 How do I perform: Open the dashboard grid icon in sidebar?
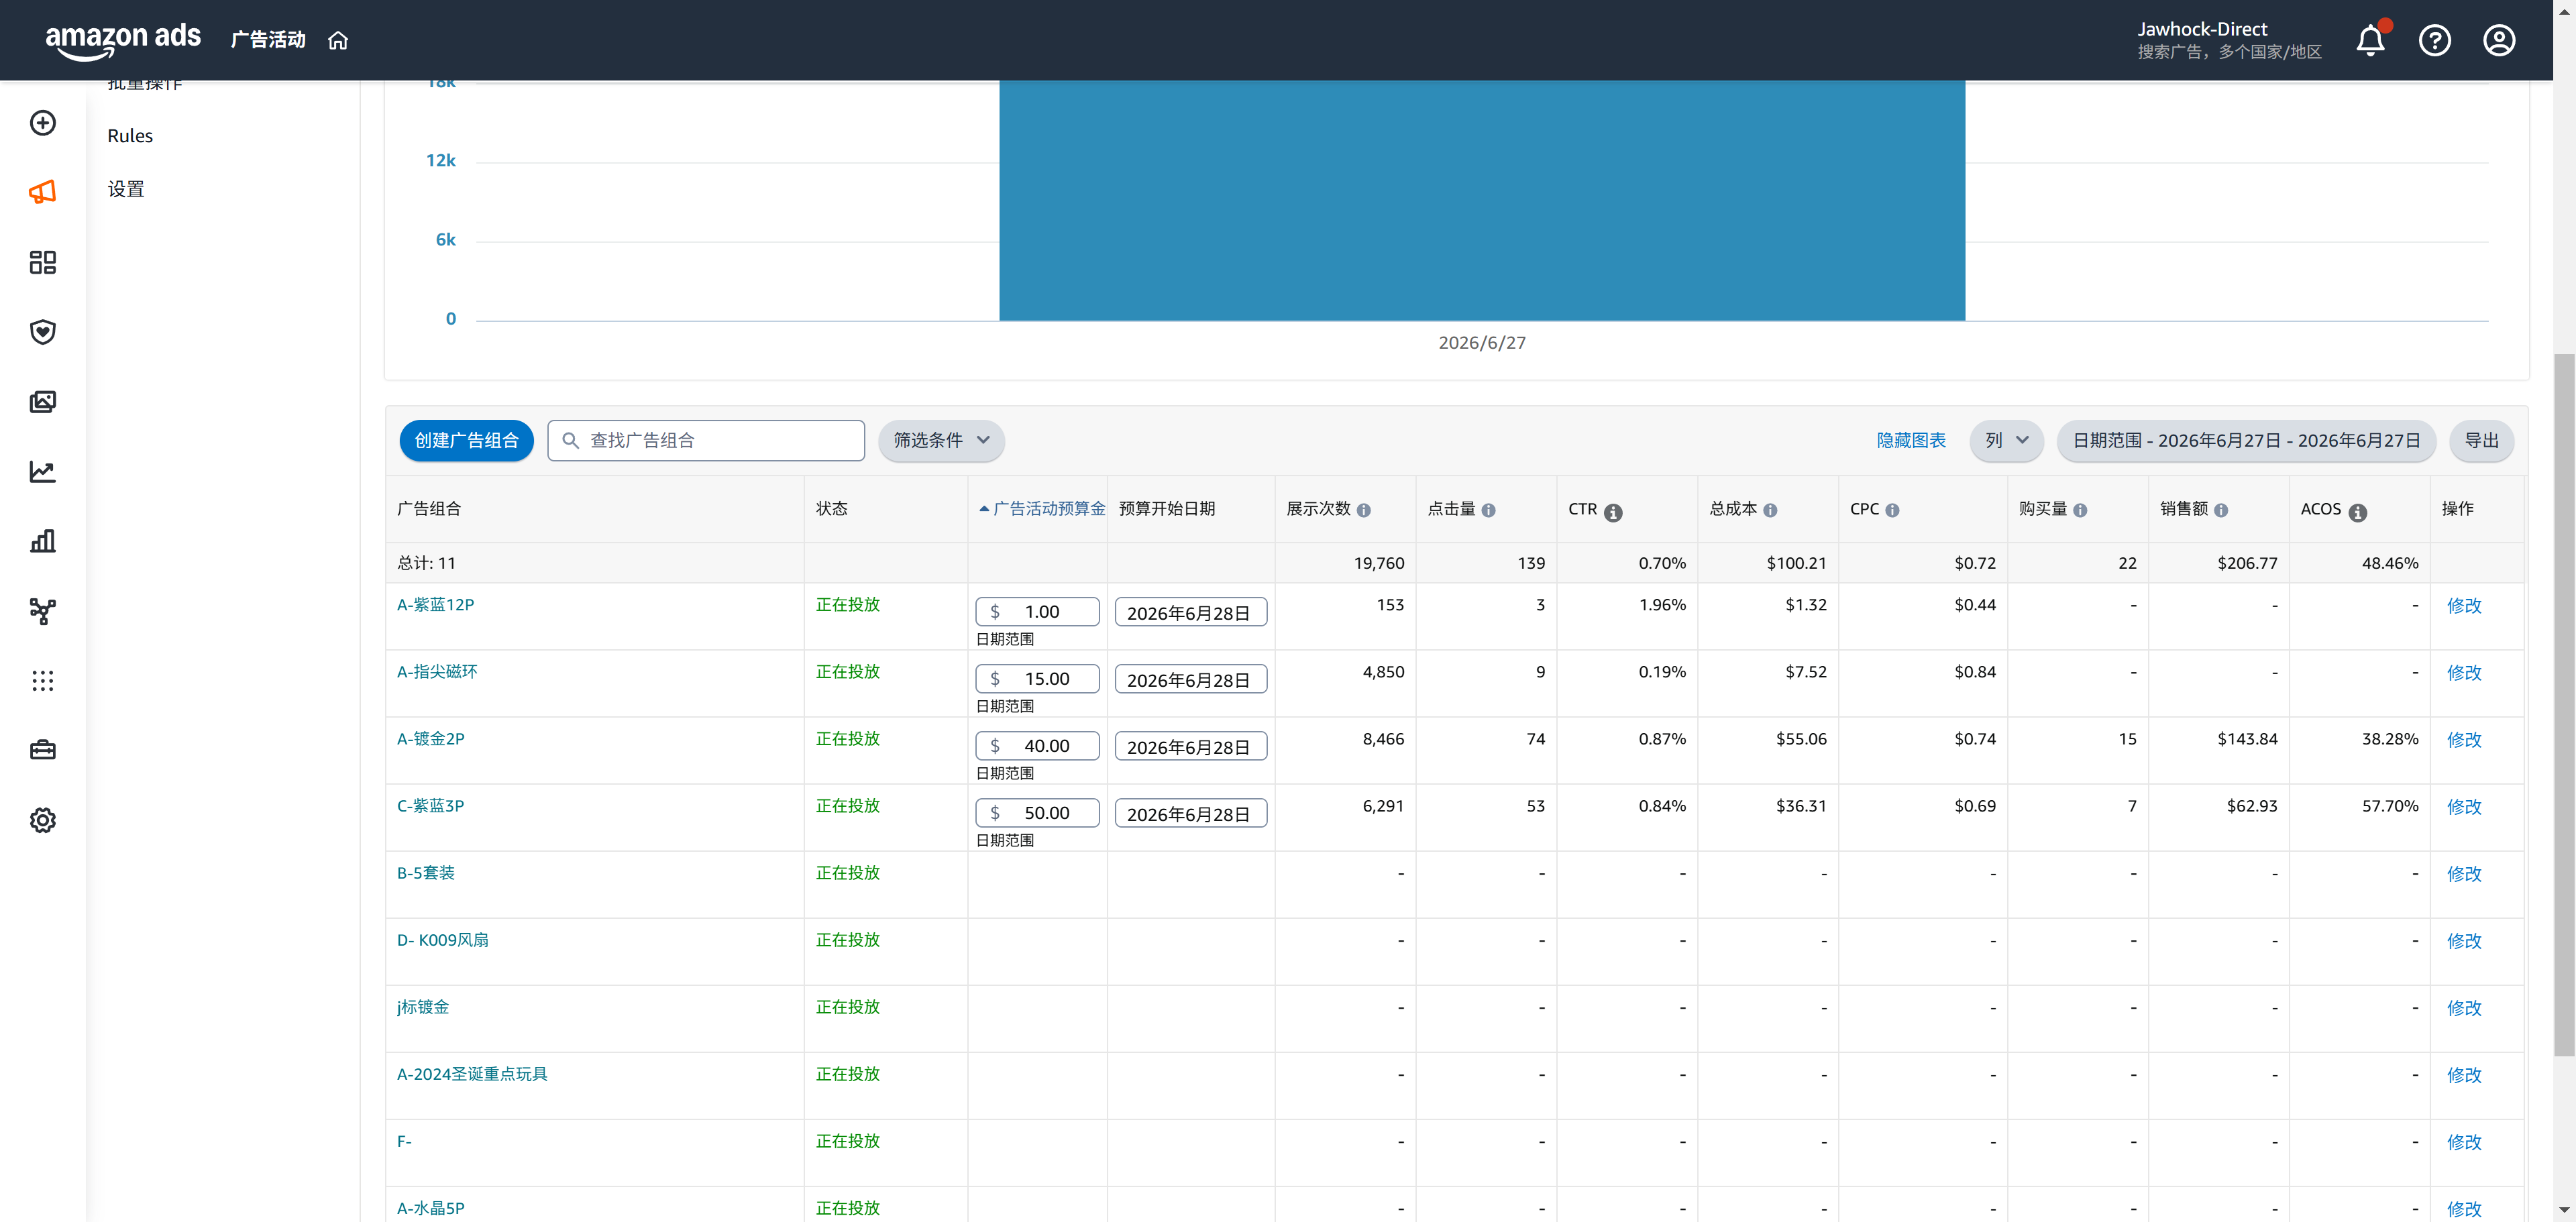pyautogui.click(x=43, y=262)
